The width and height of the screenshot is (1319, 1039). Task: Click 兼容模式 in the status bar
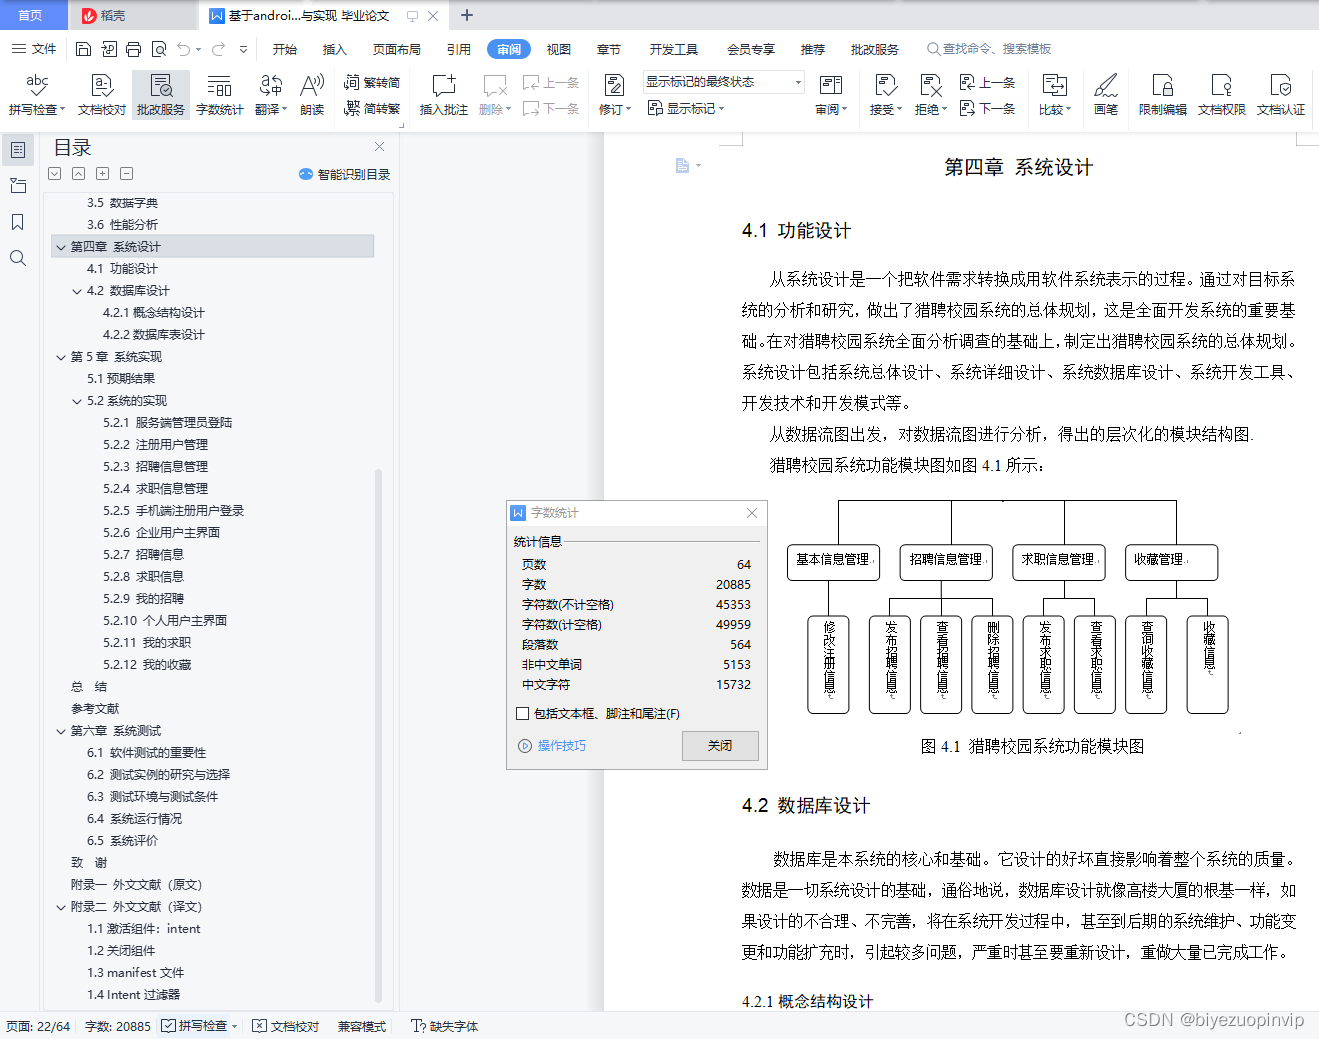click(362, 1026)
